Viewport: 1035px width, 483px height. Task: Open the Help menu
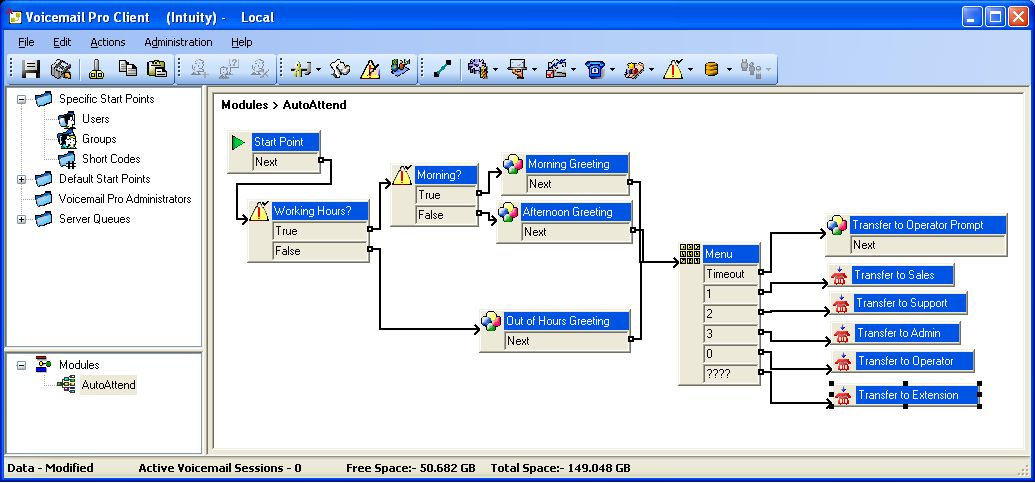click(x=242, y=42)
